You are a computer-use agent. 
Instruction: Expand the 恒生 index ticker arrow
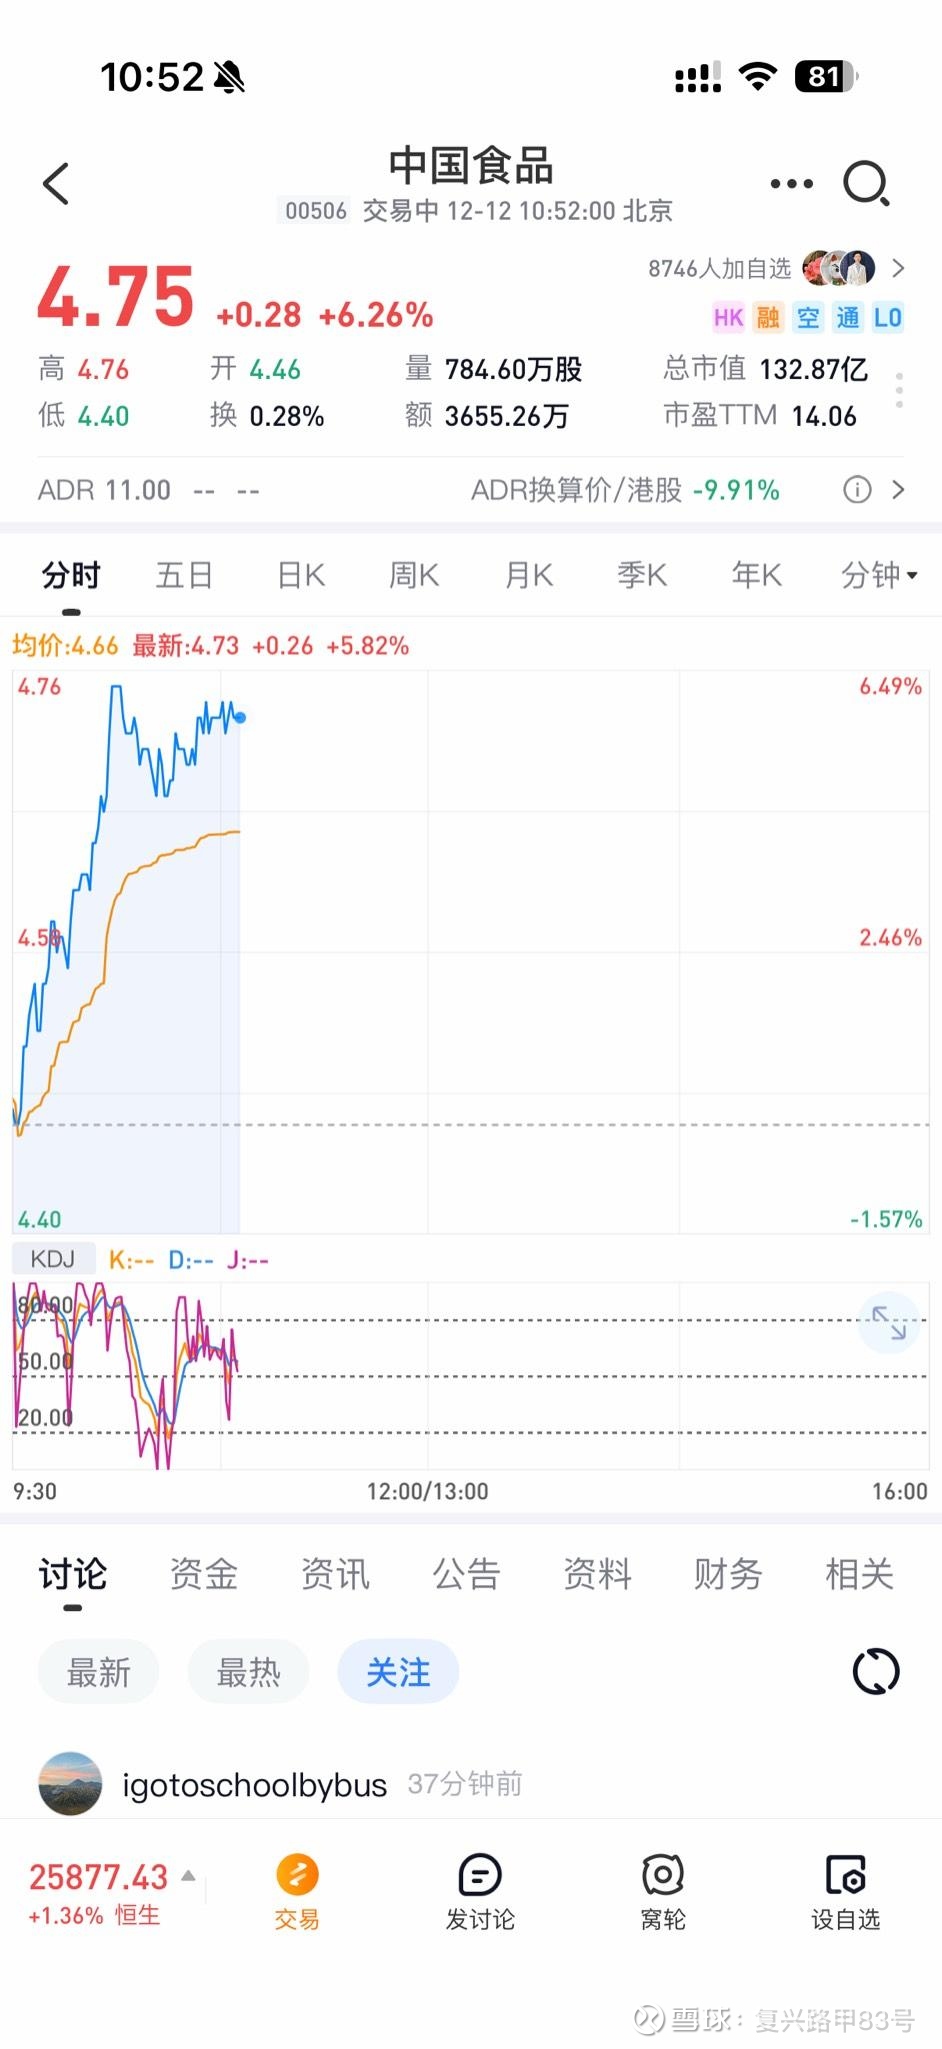188,1876
